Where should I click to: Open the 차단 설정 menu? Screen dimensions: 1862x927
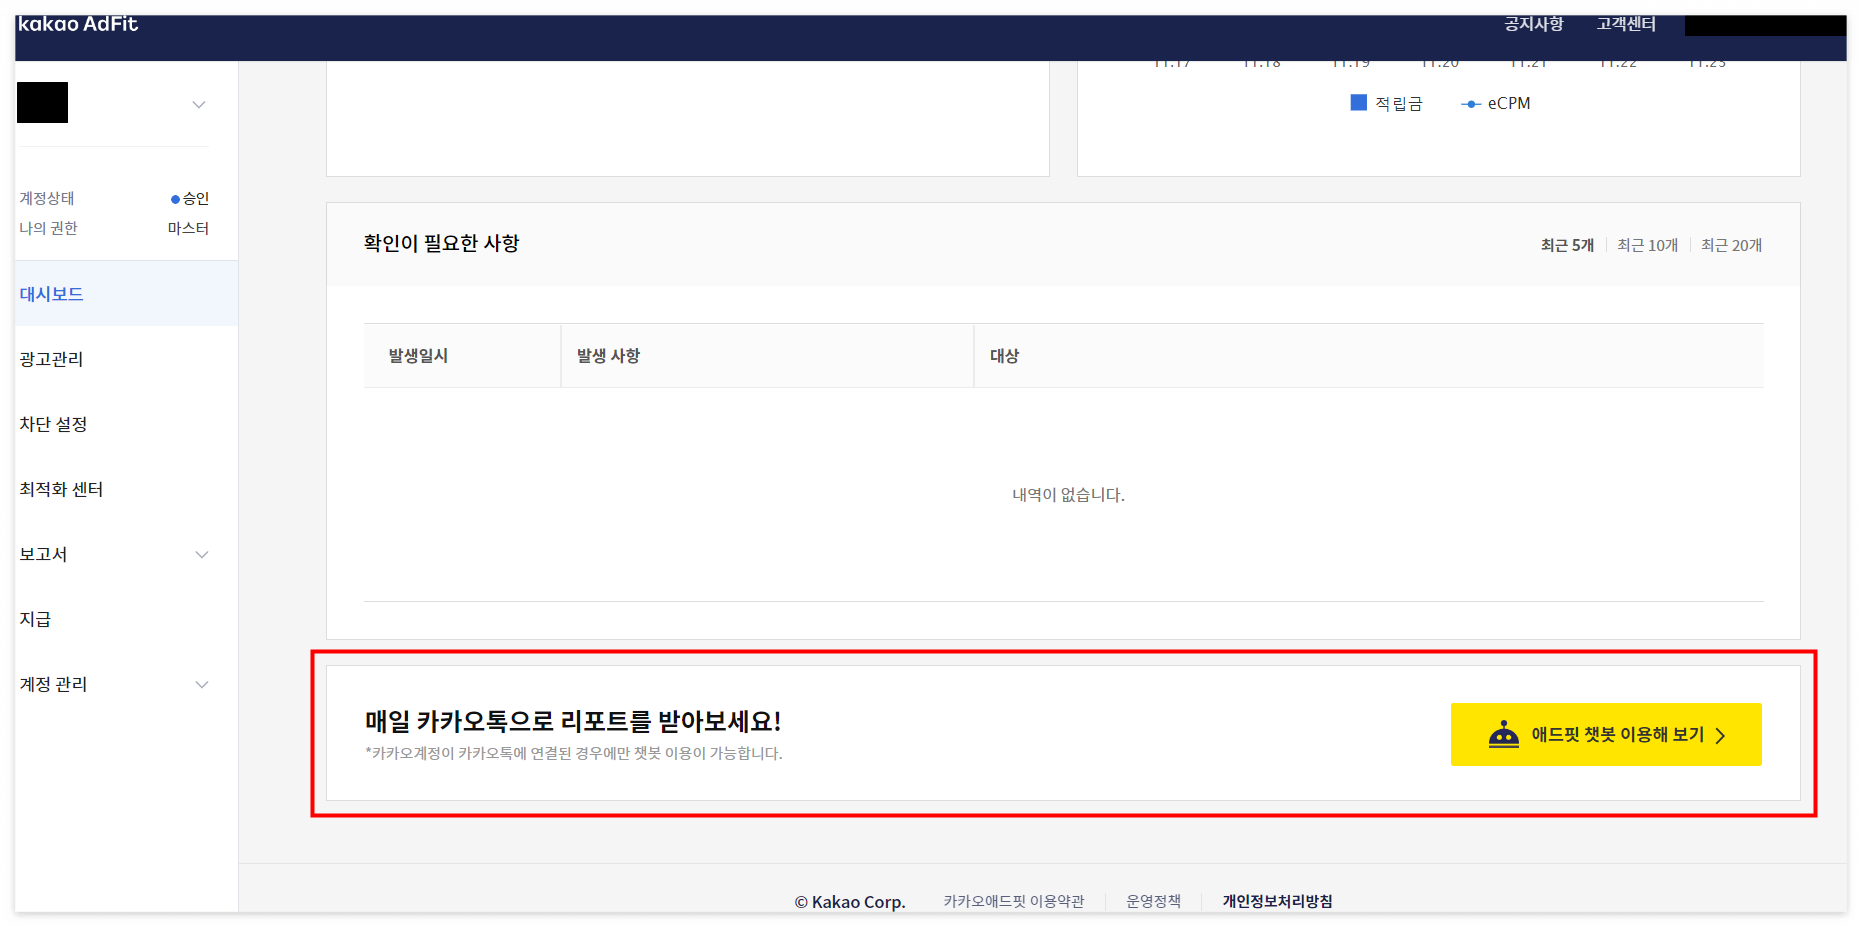[126, 424]
